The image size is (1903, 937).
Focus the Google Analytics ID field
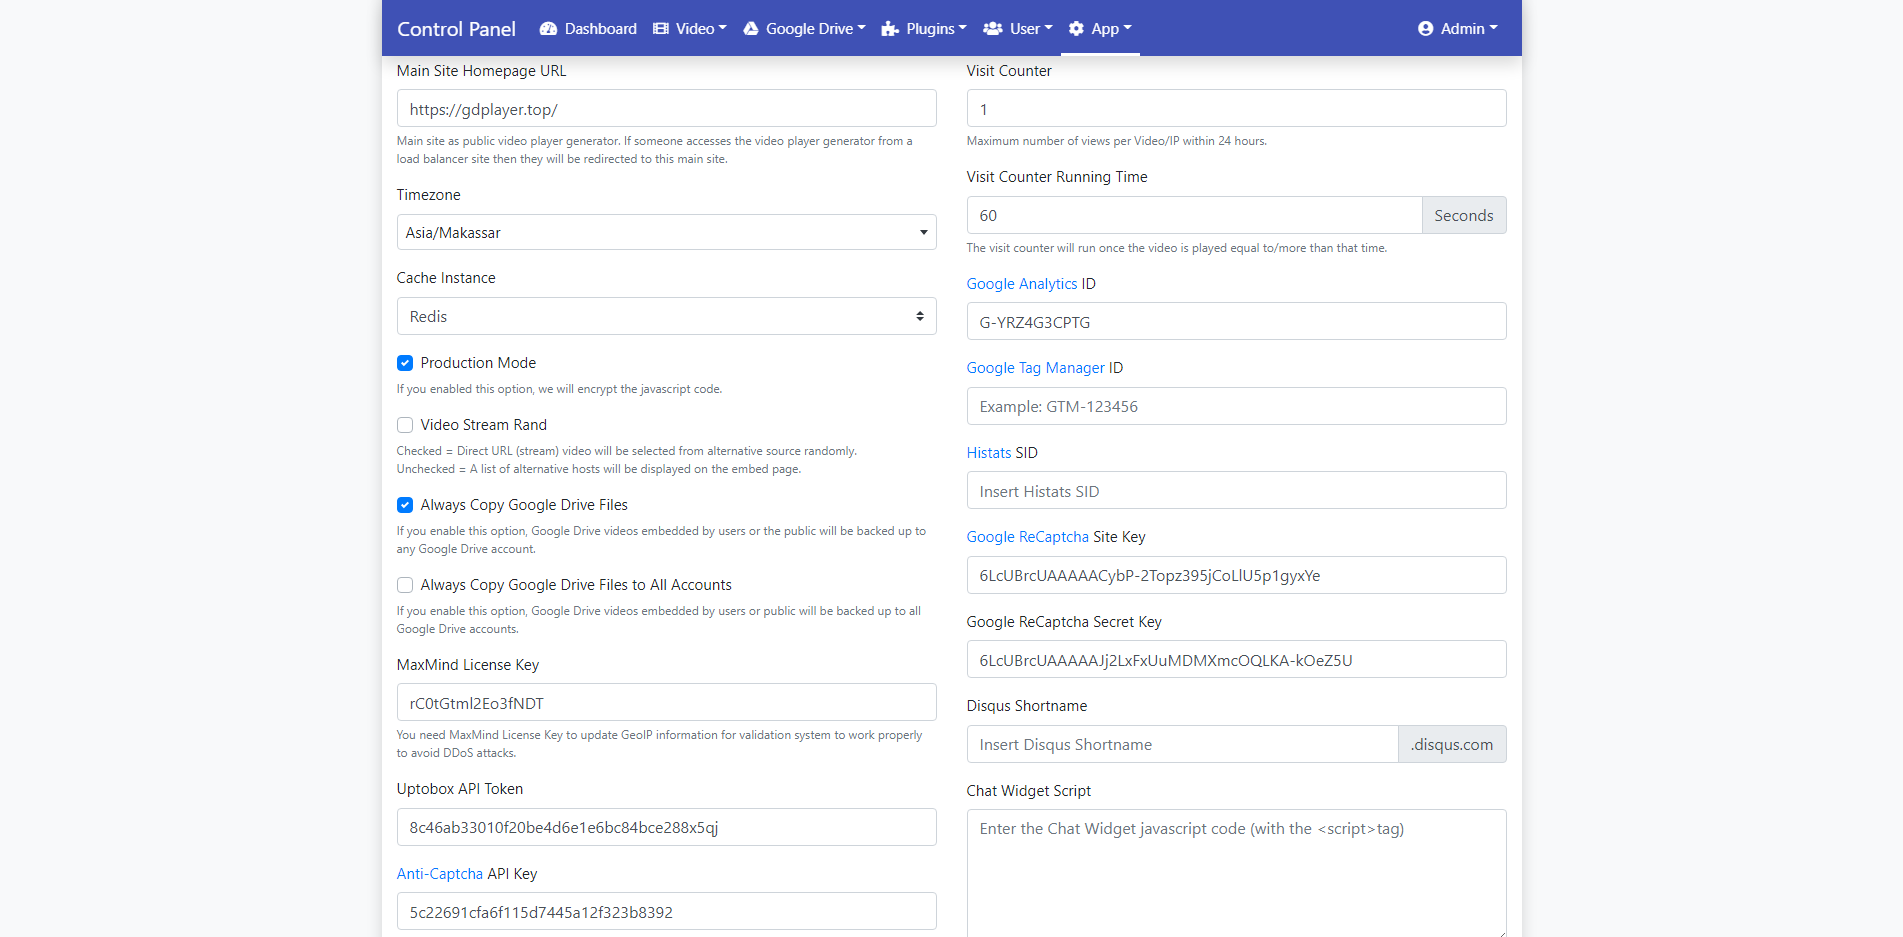click(1237, 321)
